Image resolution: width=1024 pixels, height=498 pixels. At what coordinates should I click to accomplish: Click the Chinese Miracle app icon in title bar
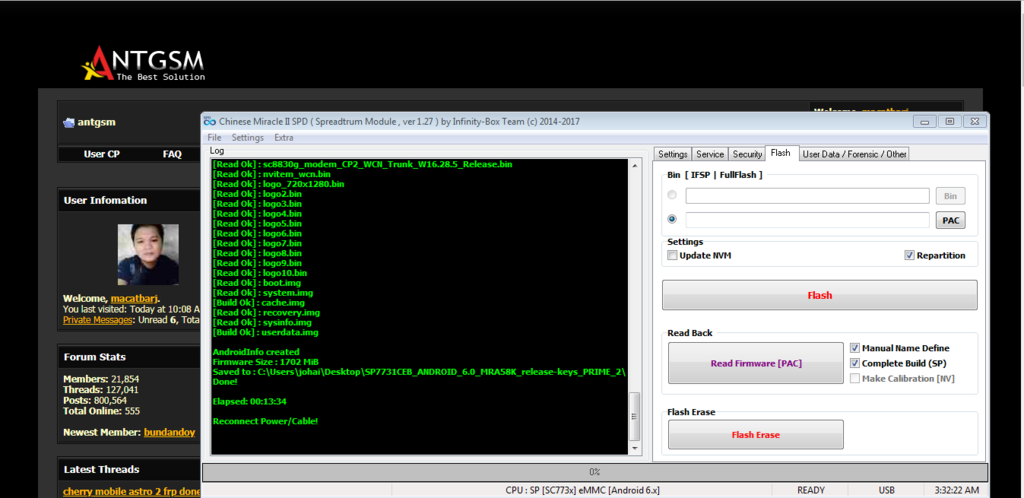[x=210, y=121]
